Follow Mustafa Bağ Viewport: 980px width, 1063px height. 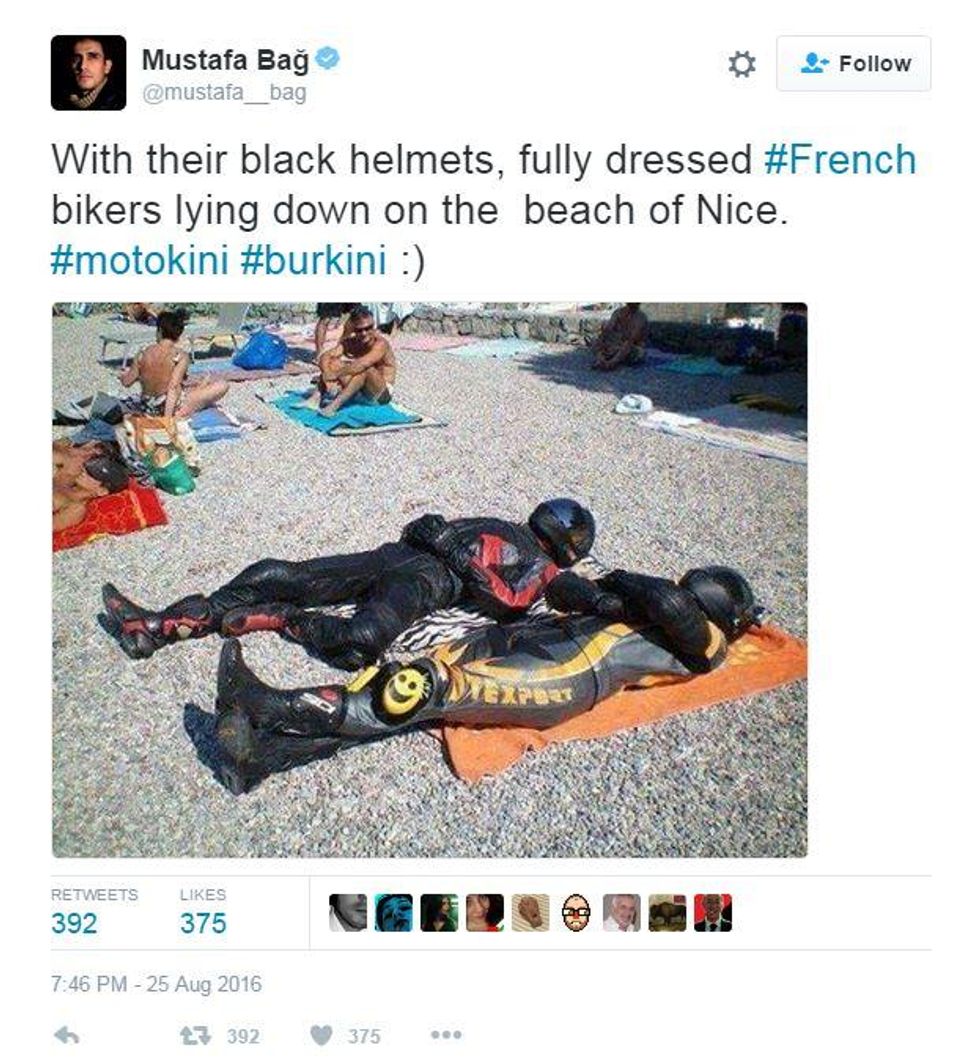[853, 64]
